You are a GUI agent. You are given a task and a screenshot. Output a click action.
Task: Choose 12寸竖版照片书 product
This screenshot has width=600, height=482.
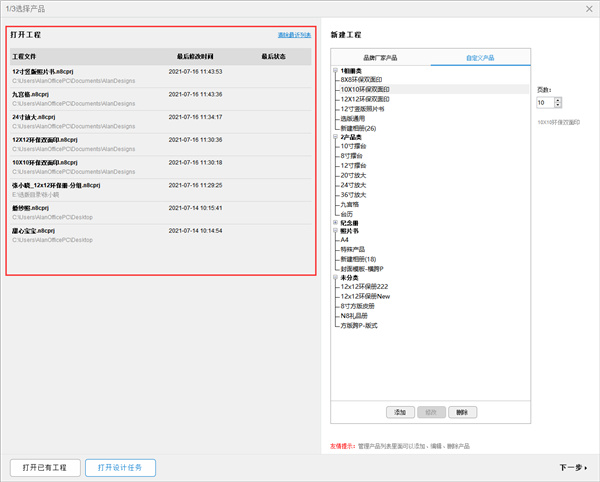[x=362, y=109]
